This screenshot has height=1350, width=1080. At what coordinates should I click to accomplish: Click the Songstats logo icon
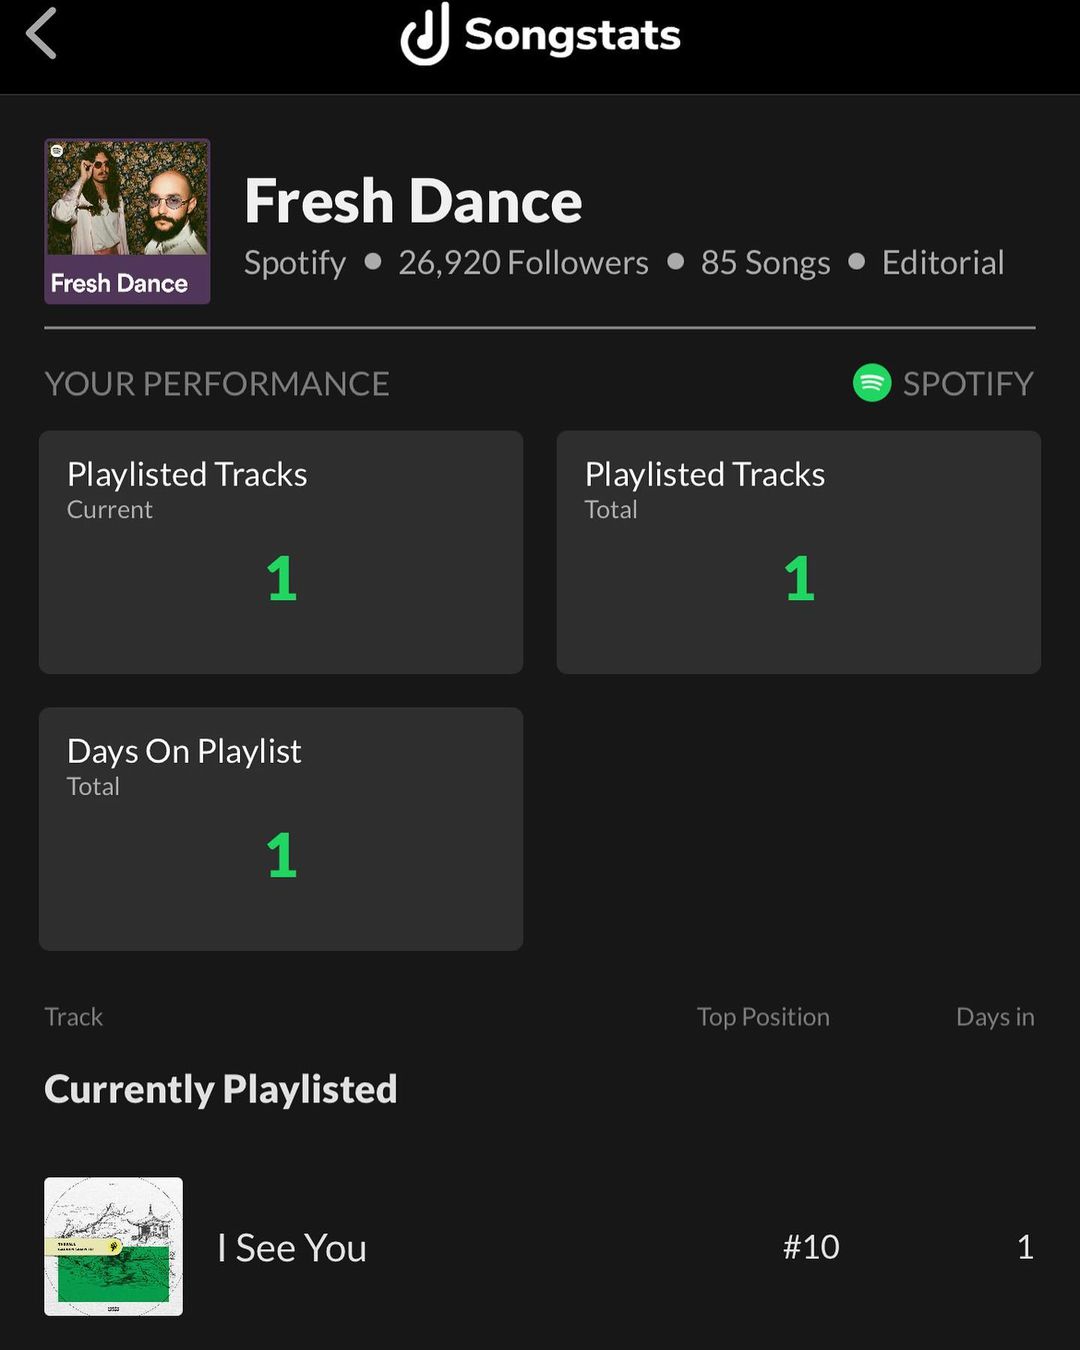click(x=425, y=34)
